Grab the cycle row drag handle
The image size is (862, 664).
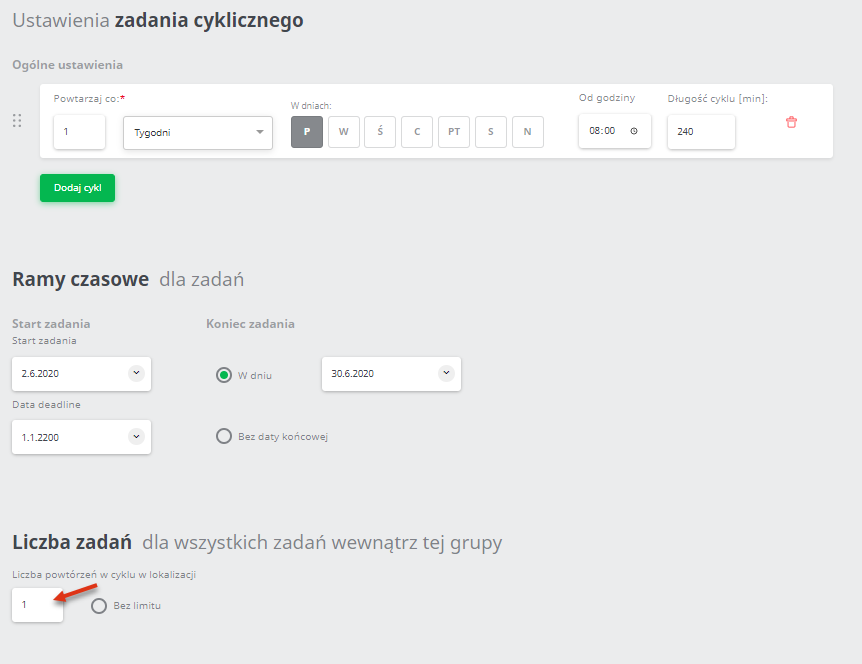[x=17, y=120]
